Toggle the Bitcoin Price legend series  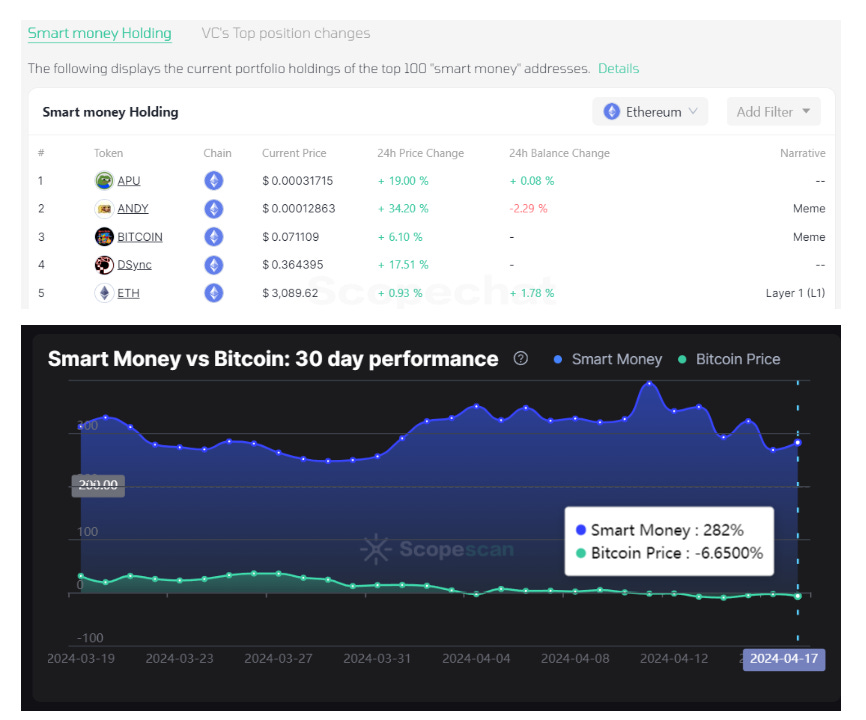point(729,359)
